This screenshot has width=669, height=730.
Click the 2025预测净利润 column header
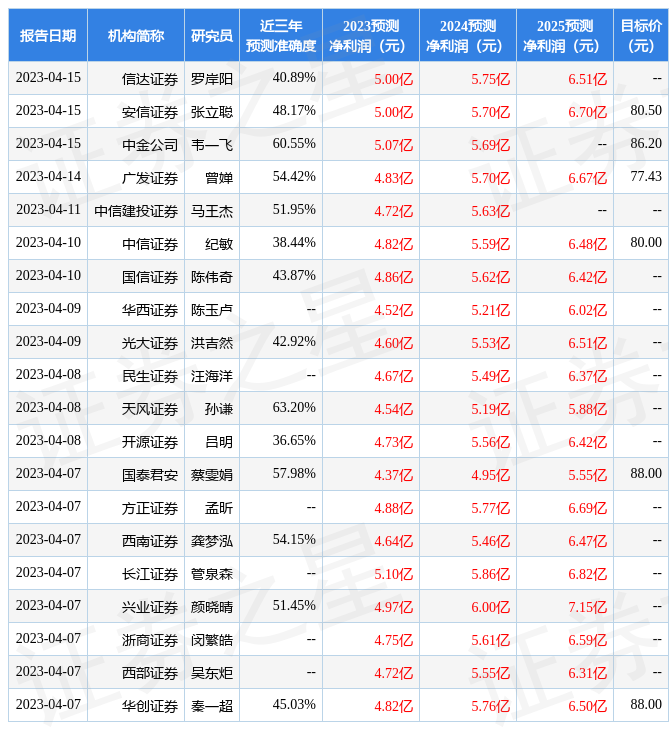coord(565,35)
